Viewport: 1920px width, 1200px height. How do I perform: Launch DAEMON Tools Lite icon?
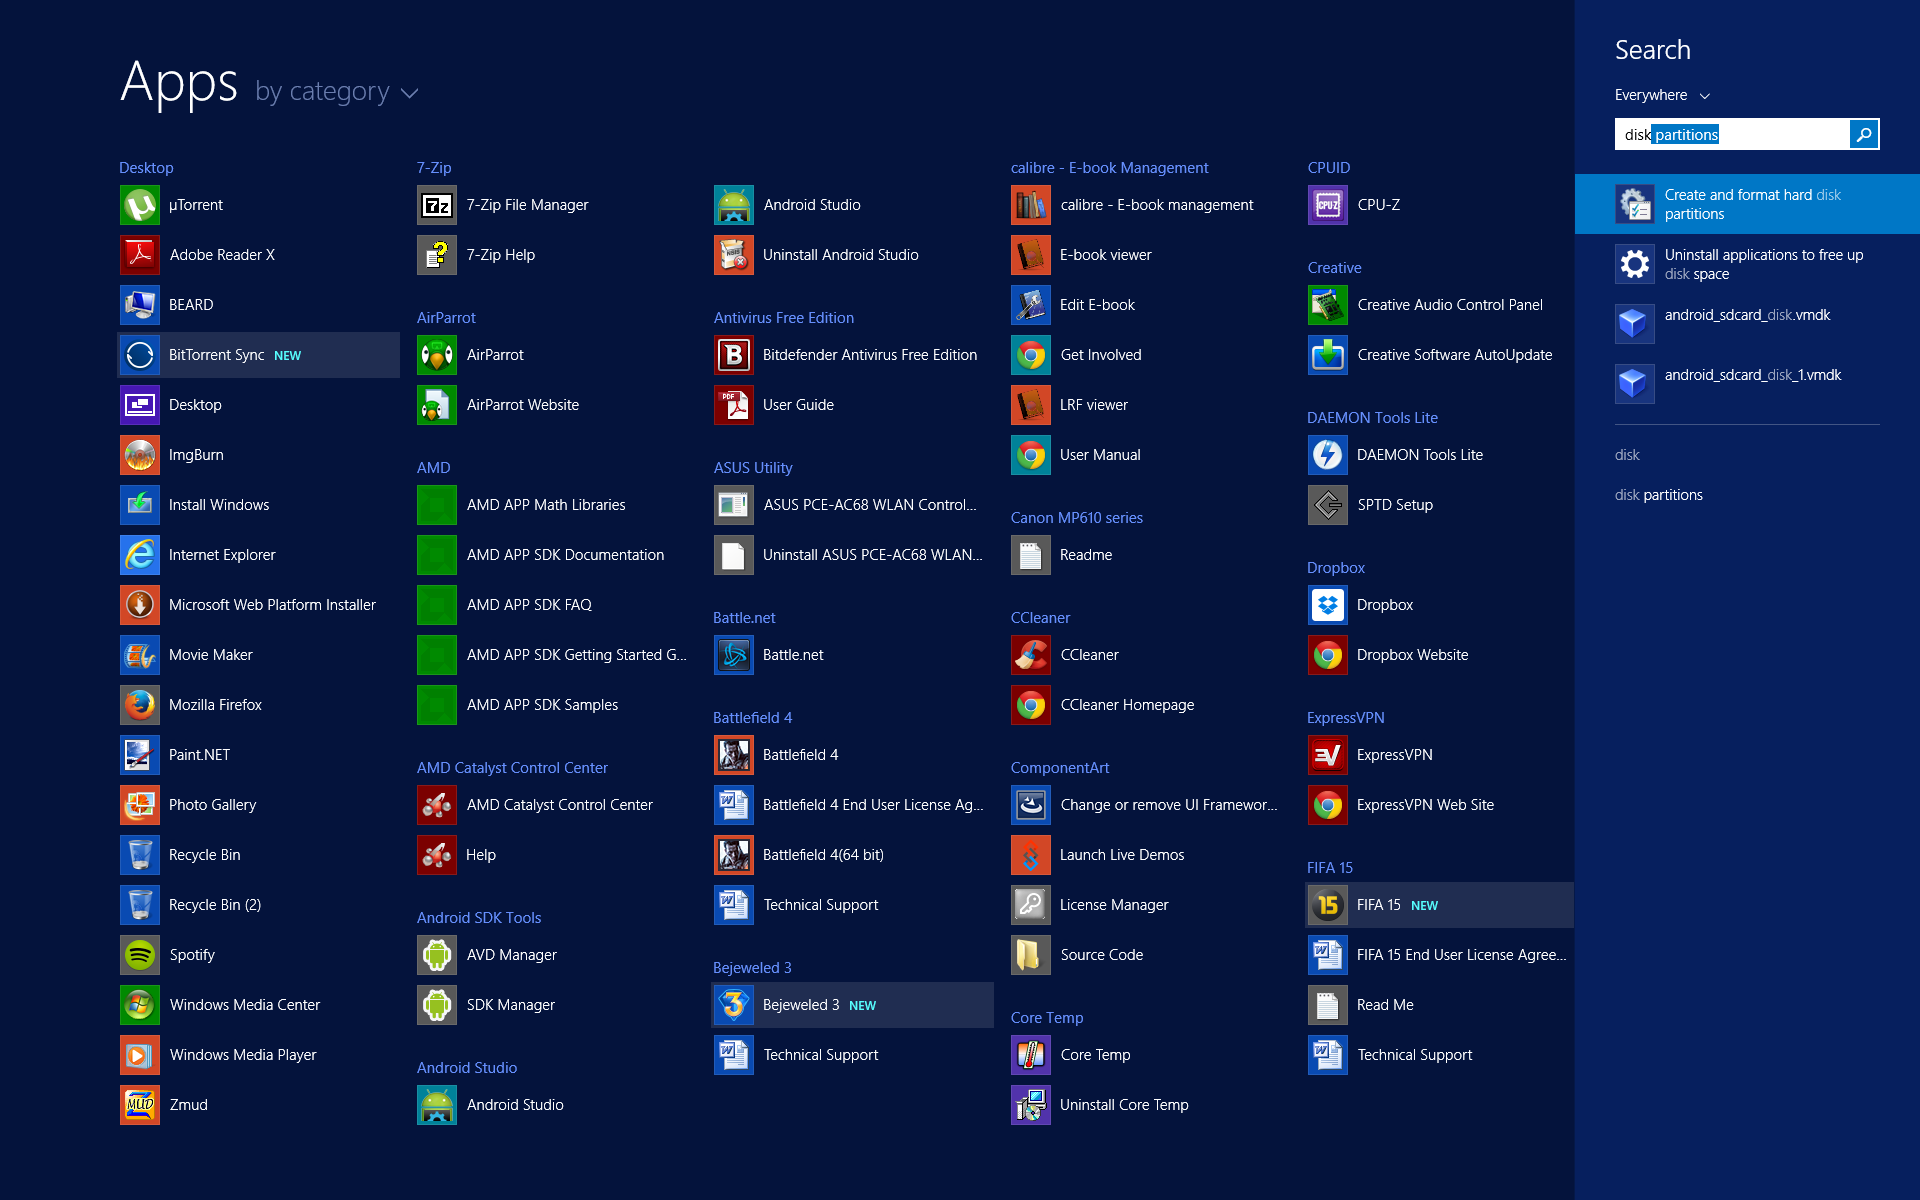(x=1327, y=455)
